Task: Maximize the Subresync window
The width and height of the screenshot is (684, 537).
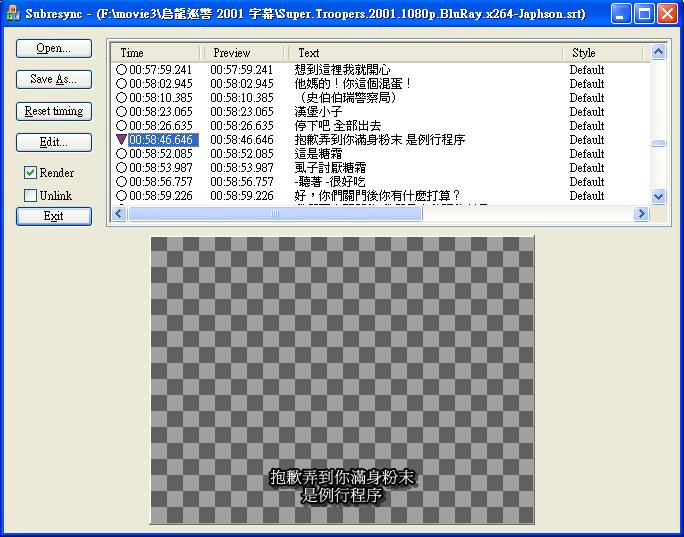Action: point(643,14)
